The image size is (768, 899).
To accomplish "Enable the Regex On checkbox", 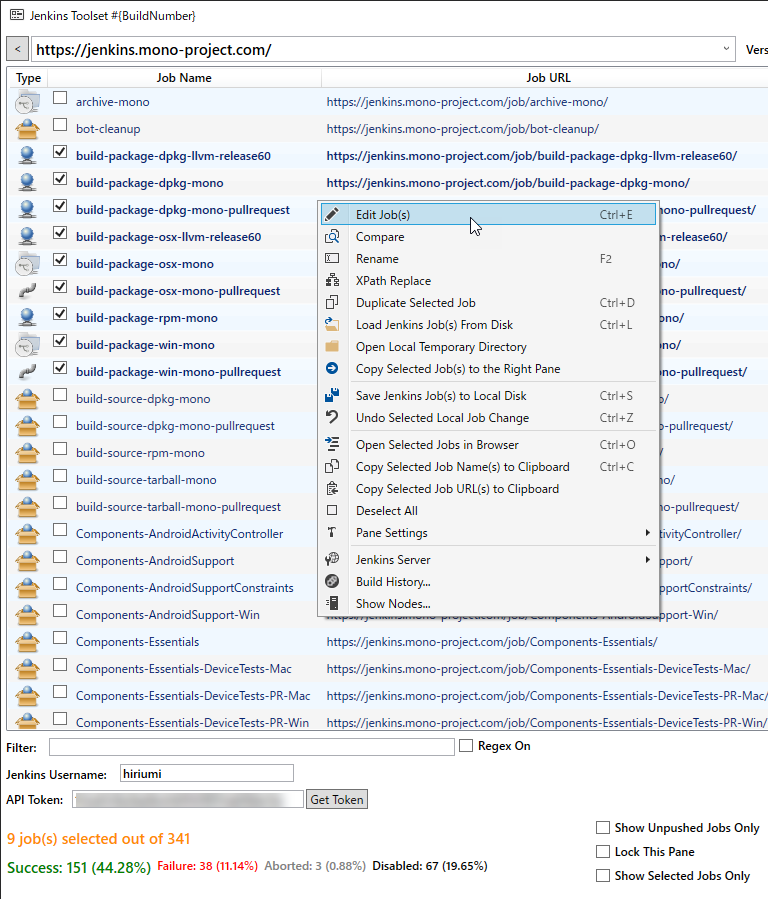I will [x=466, y=746].
